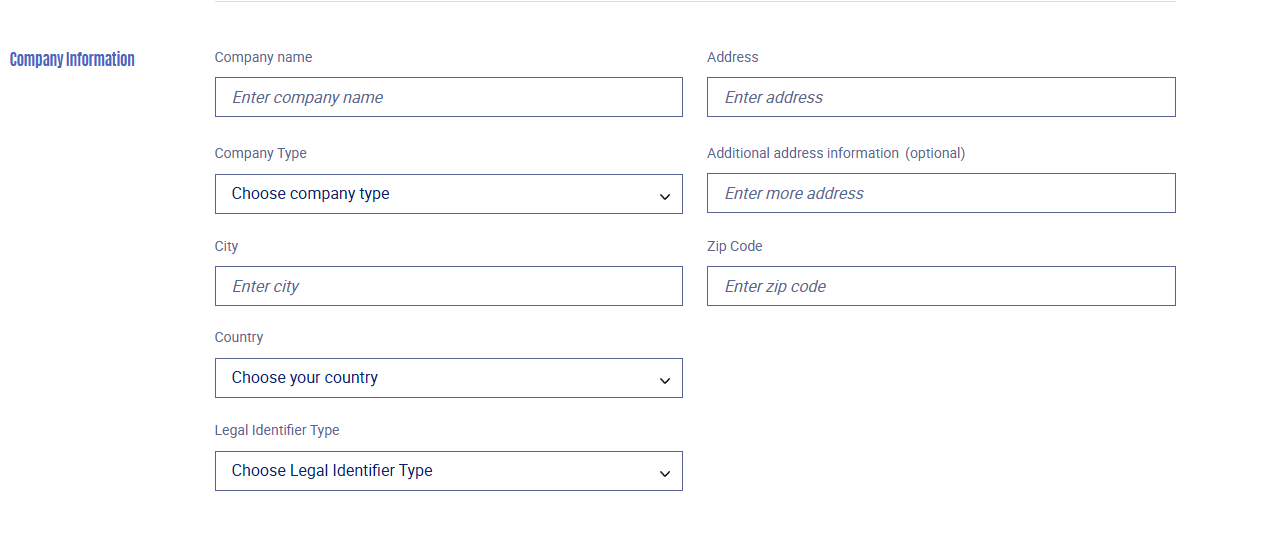Viewport: 1261px width, 539px height.
Task: Select the Enter more address input
Action: click(941, 193)
